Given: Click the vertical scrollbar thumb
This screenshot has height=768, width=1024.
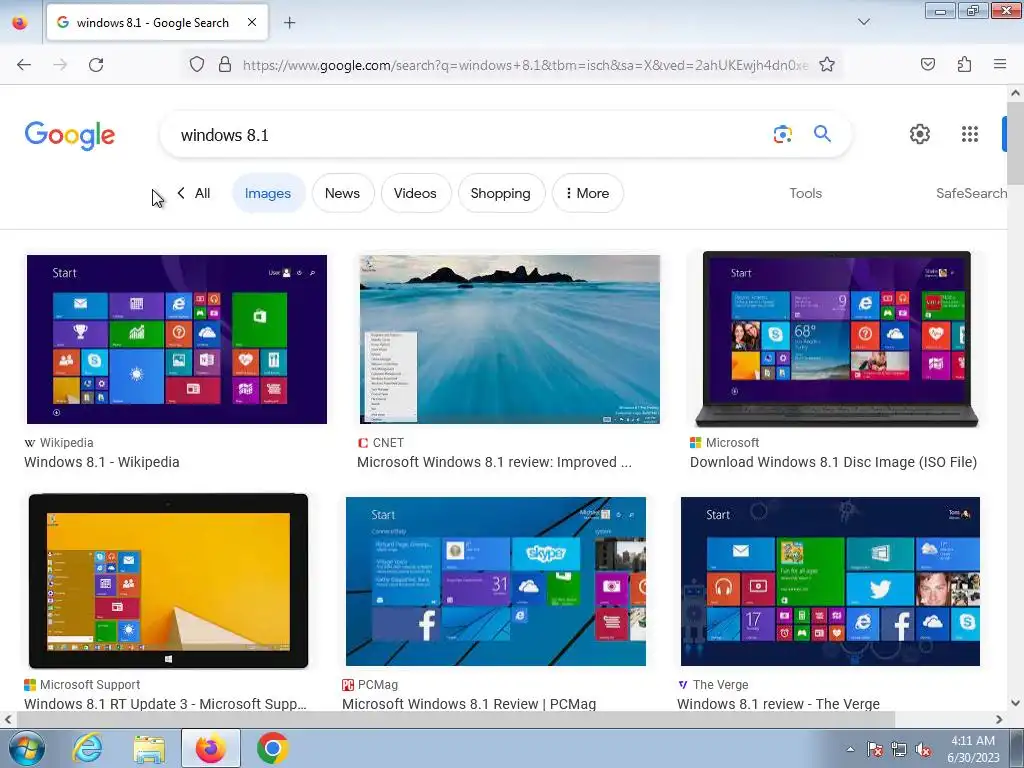Looking at the screenshot, I should (x=1016, y=144).
